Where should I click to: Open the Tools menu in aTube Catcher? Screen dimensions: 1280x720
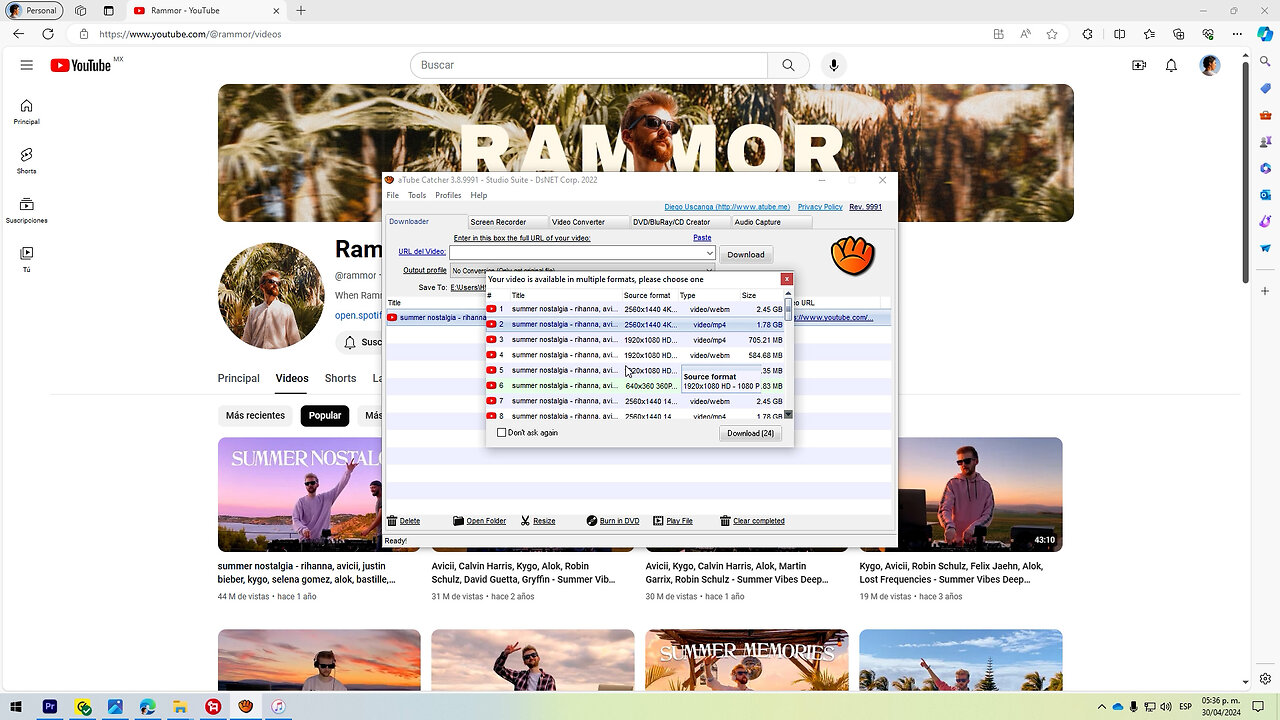(417, 195)
